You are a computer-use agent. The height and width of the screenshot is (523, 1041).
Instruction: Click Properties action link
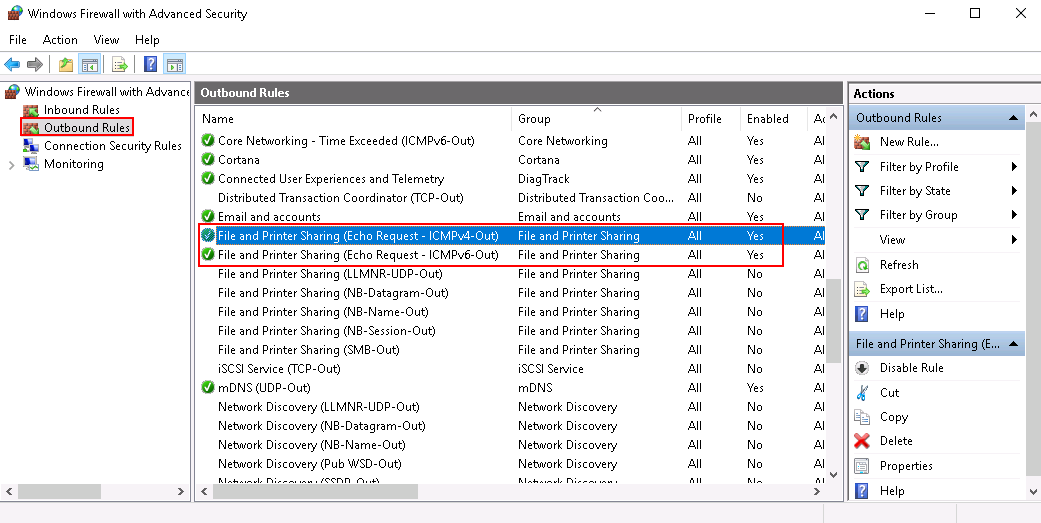pos(906,466)
